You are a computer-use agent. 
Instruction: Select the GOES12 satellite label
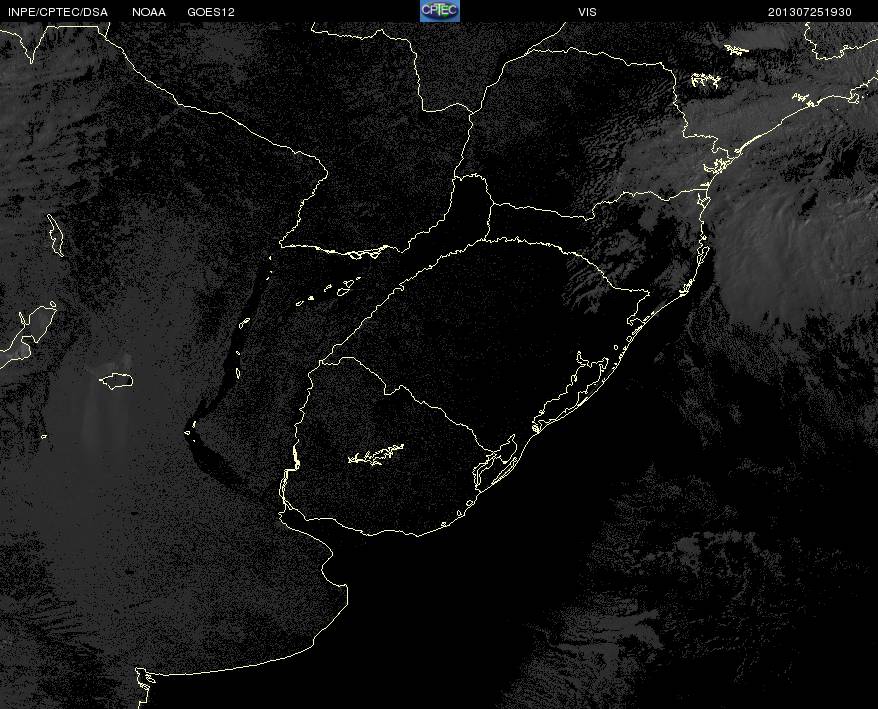211,12
